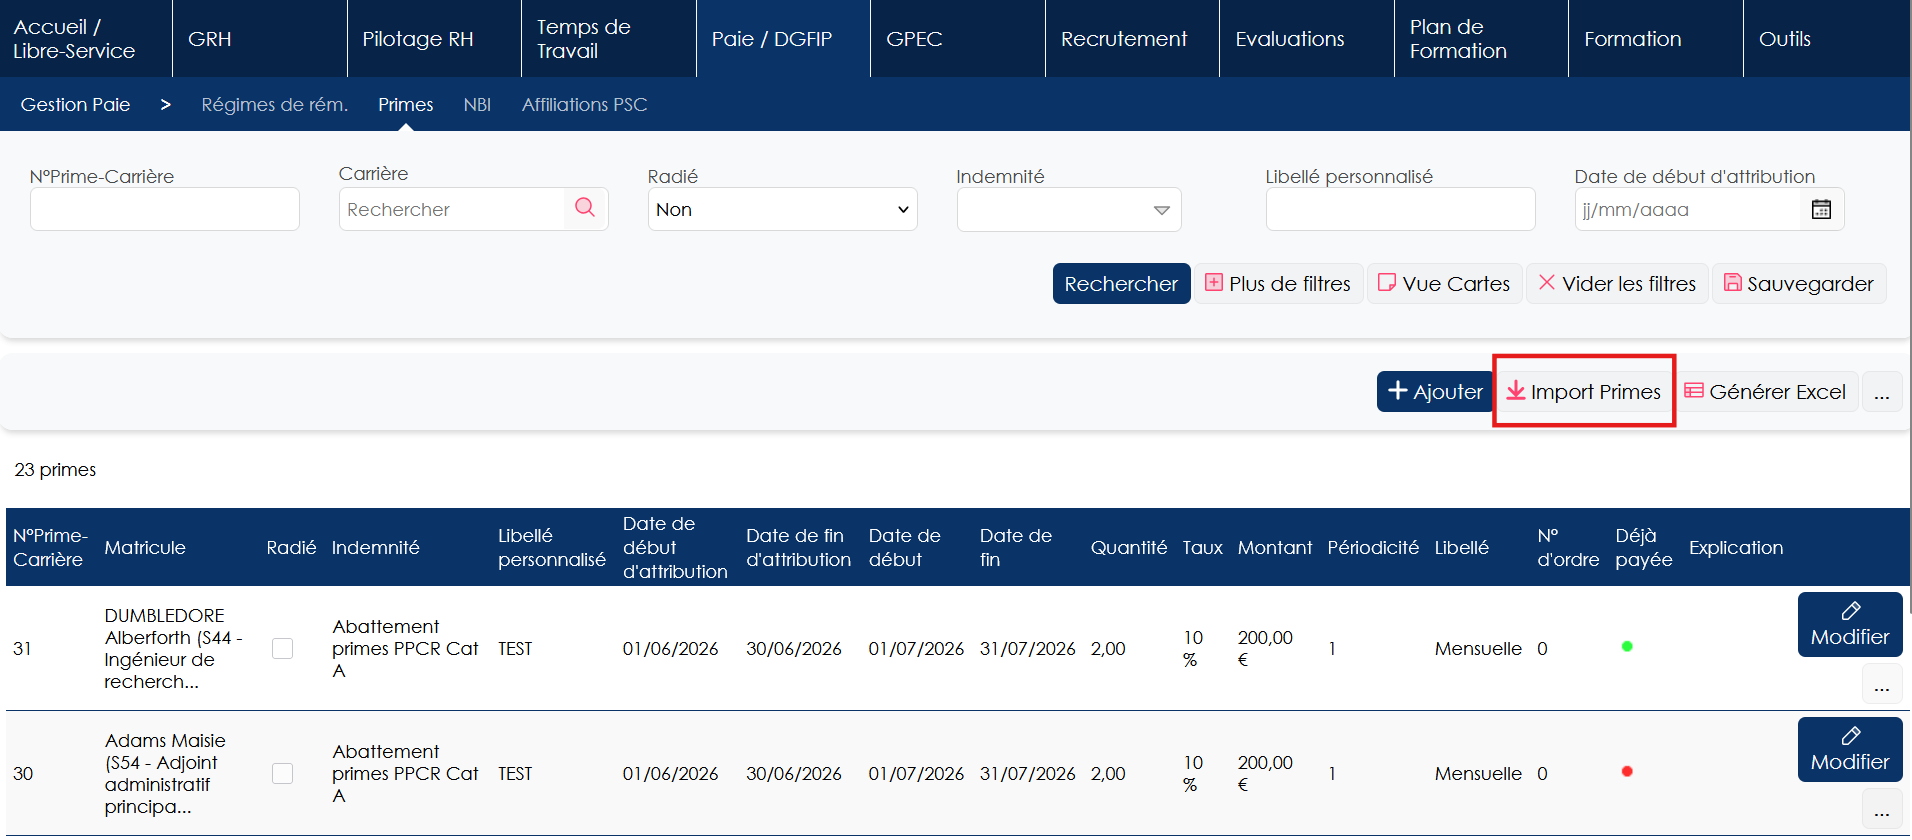1912x840 pixels.
Task: Open ellipsis menu for prime 30
Action: (1881, 809)
